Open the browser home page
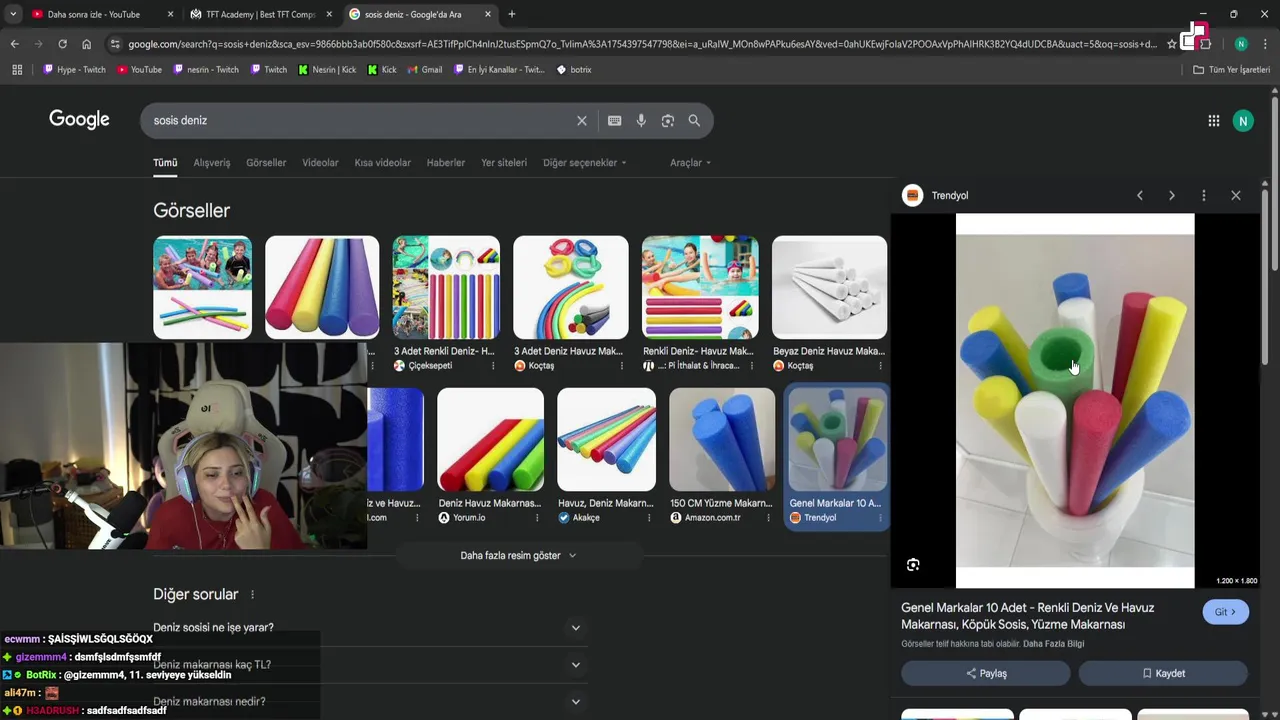This screenshot has width=1280, height=720. [86, 44]
